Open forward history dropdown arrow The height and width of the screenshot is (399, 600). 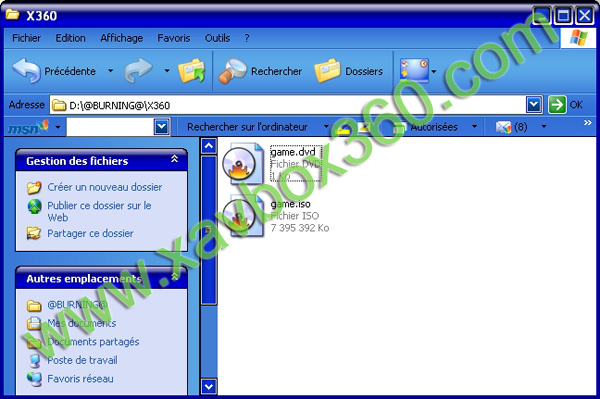[x=167, y=71]
